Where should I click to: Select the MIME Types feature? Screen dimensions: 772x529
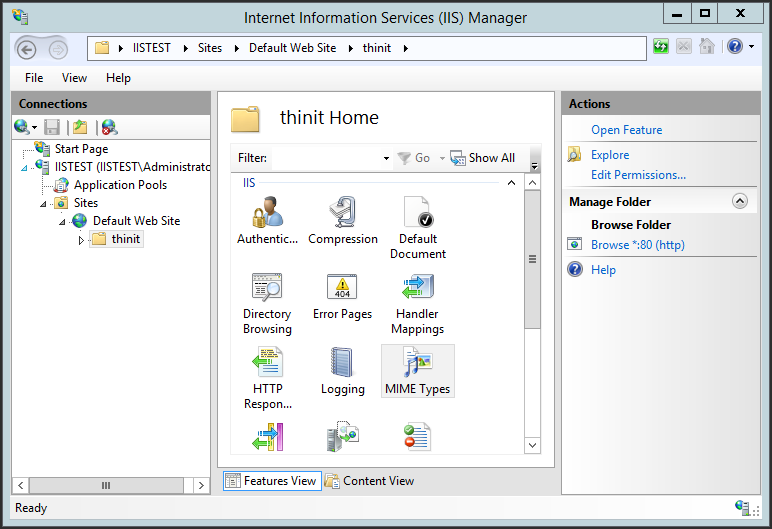tap(418, 371)
